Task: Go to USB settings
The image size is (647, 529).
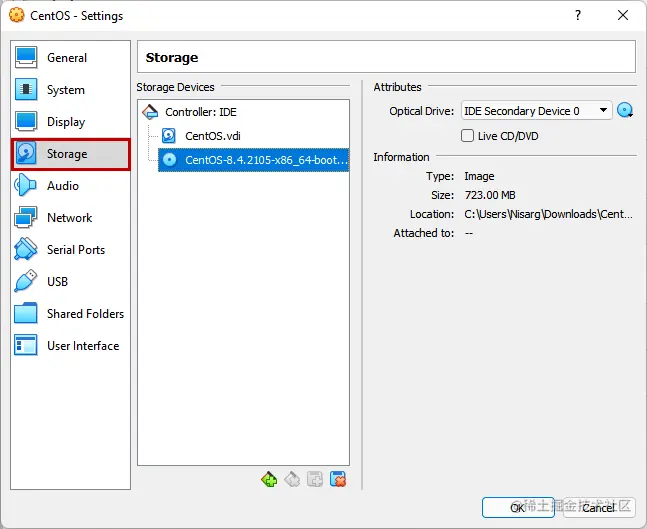Action: [x=71, y=281]
